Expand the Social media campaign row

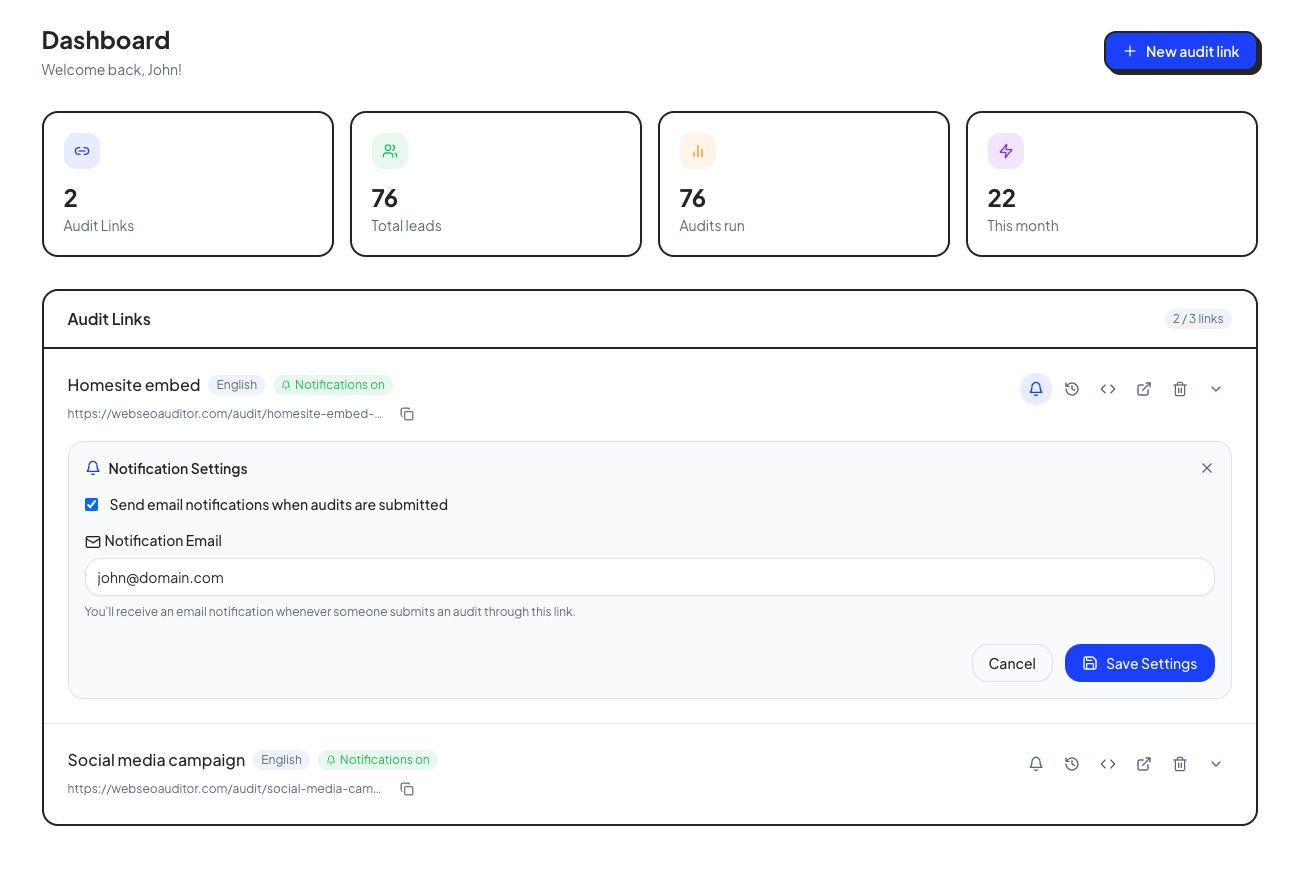tap(1216, 763)
